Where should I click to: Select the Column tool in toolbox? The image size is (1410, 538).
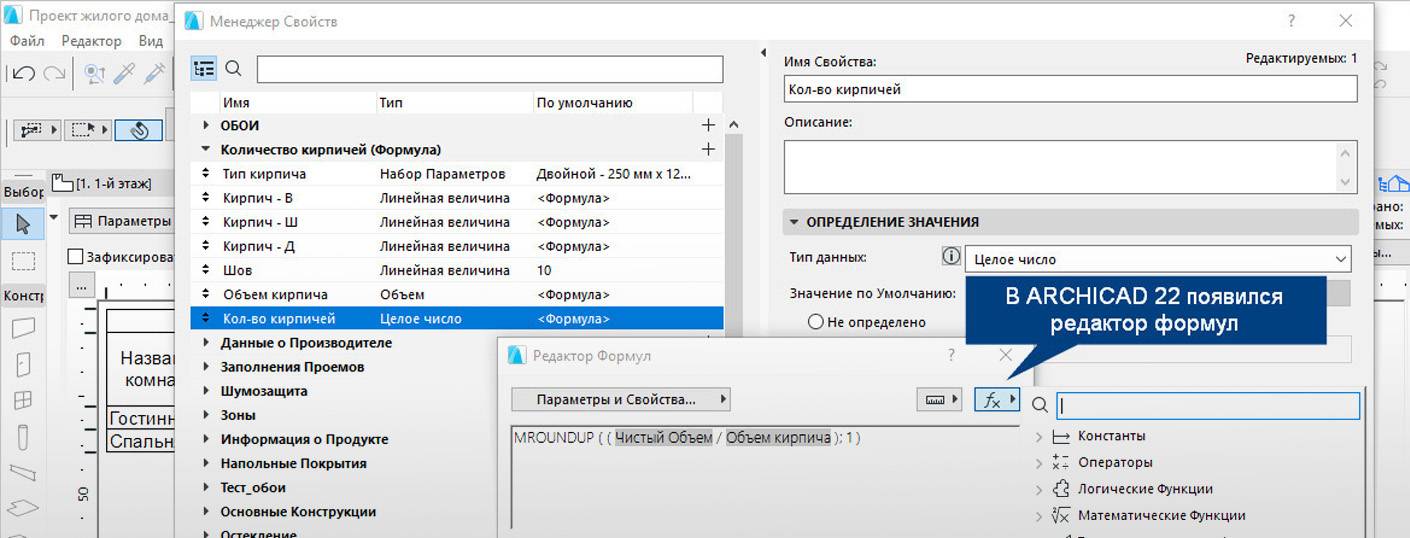pos(22,437)
